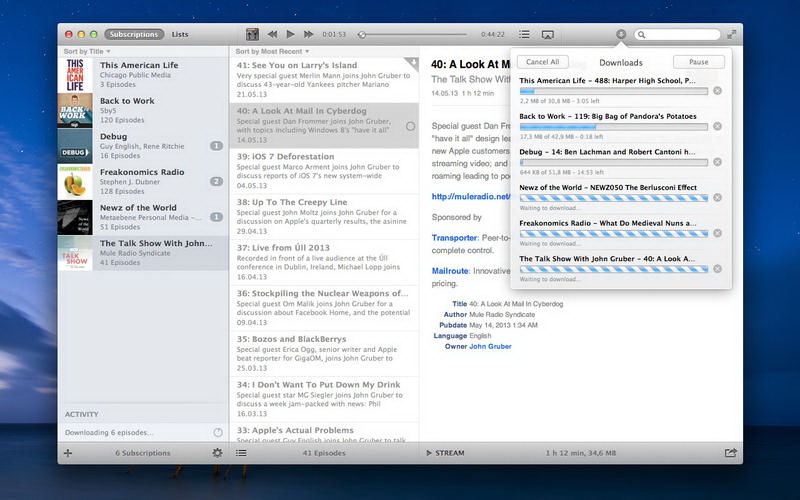
Task: Open the settings gear below subscriptions
Action: [x=217, y=453]
